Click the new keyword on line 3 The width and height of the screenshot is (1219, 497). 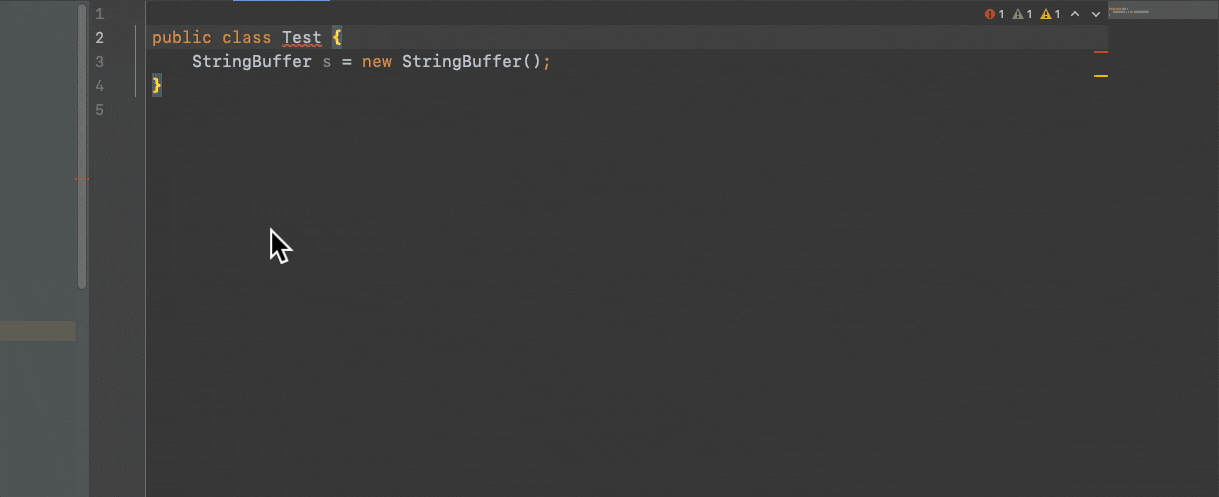pyautogui.click(x=376, y=62)
